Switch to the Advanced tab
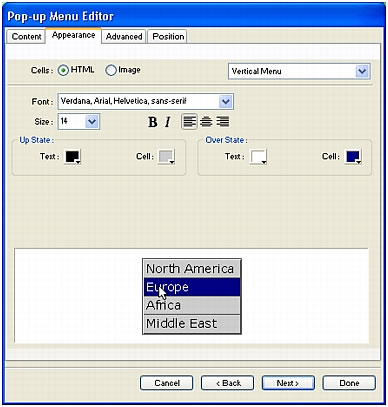Screen dimensions: 388x407 [124, 36]
